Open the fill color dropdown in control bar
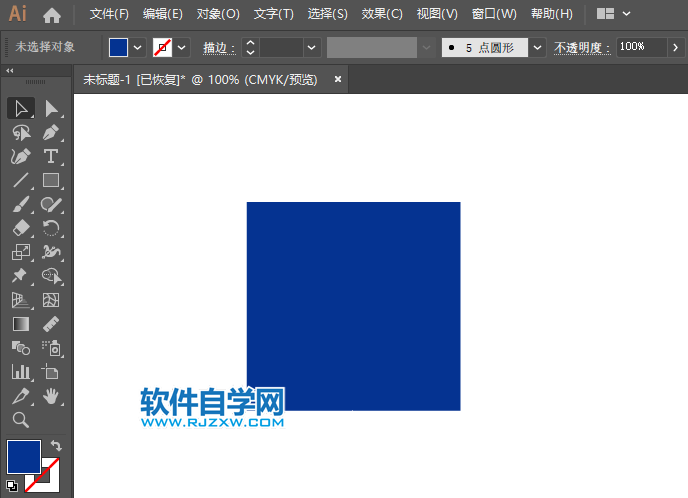The image size is (688, 498). (x=137, y=47)
